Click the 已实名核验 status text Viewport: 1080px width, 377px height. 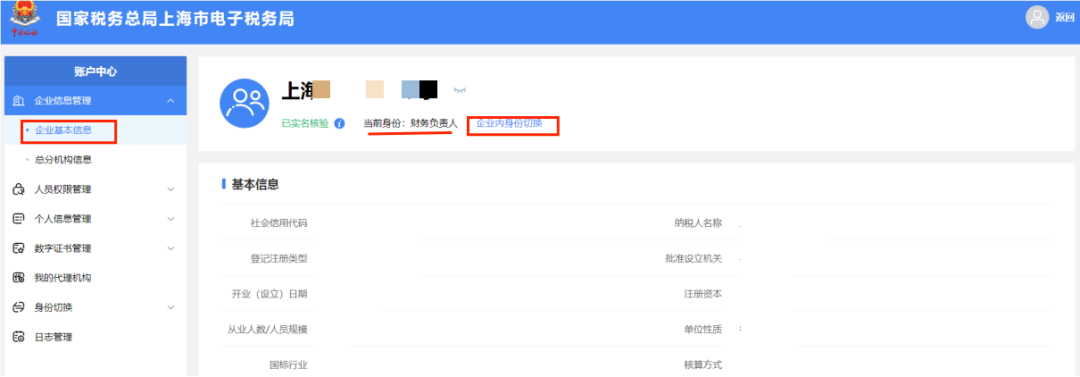click(305, 124)
